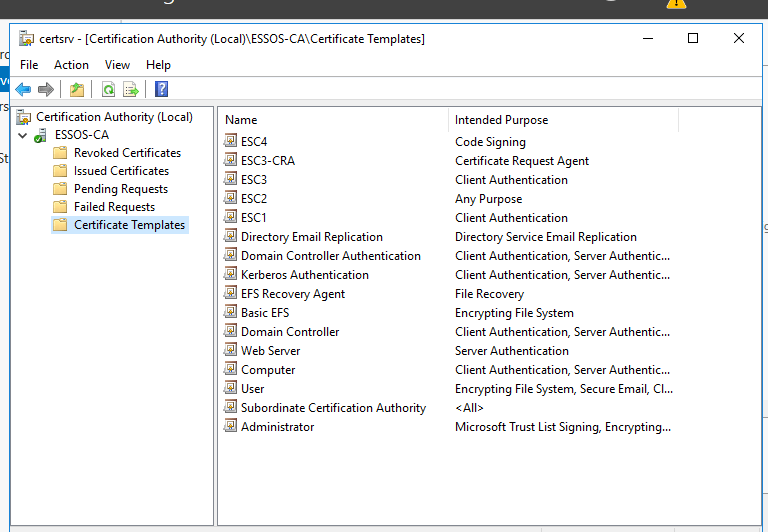Select the Kerberos Authentication template row

pyautogui.click(x=304, y=275)
